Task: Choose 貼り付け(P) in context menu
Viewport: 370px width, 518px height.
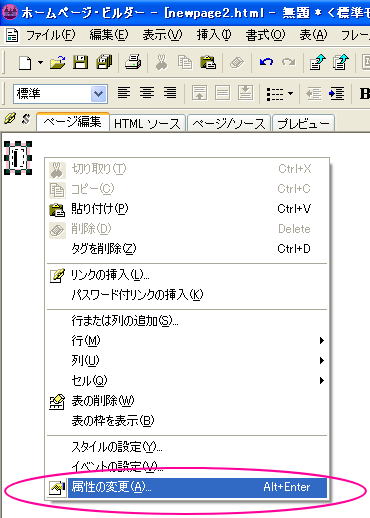Action: [187, 209]
